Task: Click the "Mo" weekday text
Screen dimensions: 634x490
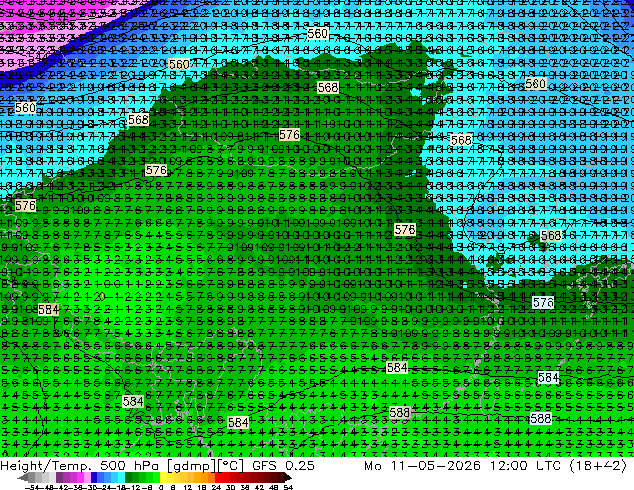Action: coord(373,466)
